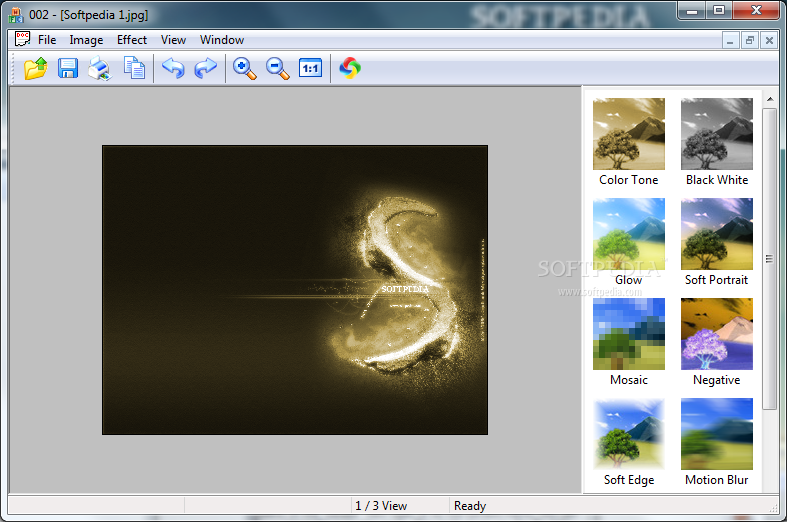Click the 'Mosaic' label text
The image size is (787, 522).
click(x=629, y=380)
